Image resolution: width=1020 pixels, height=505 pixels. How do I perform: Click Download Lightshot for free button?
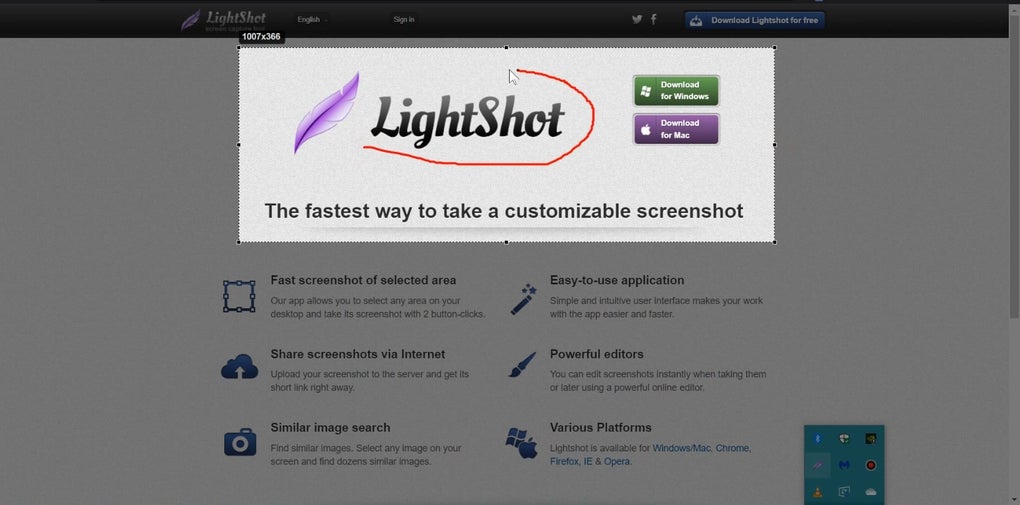[755, 20]
